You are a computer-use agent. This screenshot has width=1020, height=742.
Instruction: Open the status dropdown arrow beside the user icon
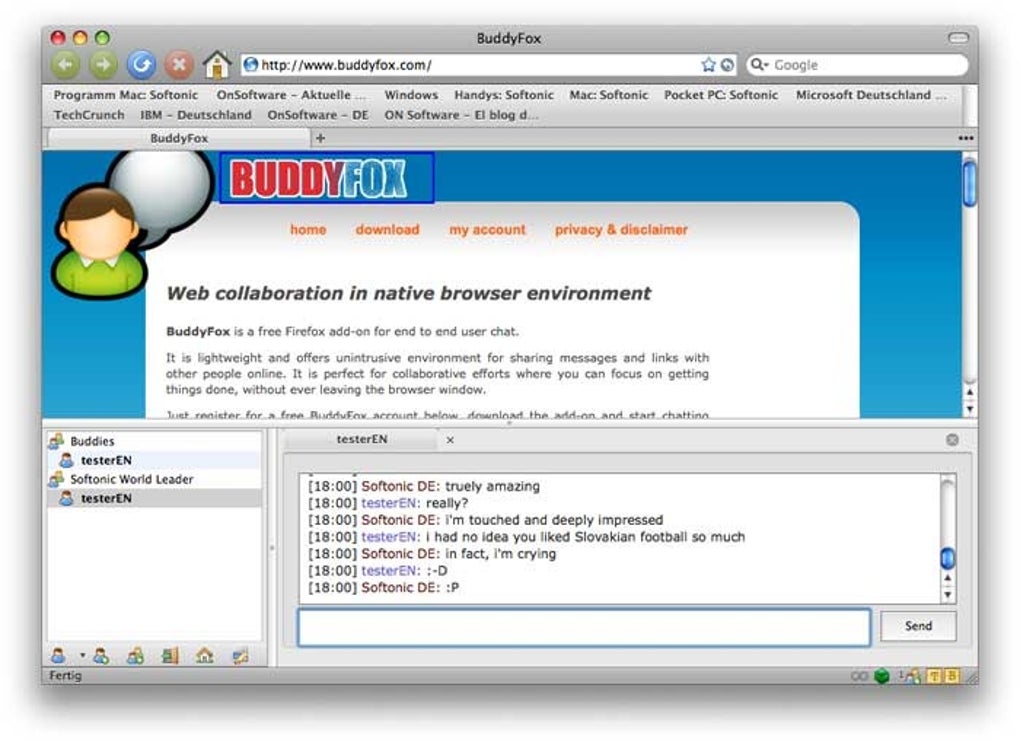(83, 655)
